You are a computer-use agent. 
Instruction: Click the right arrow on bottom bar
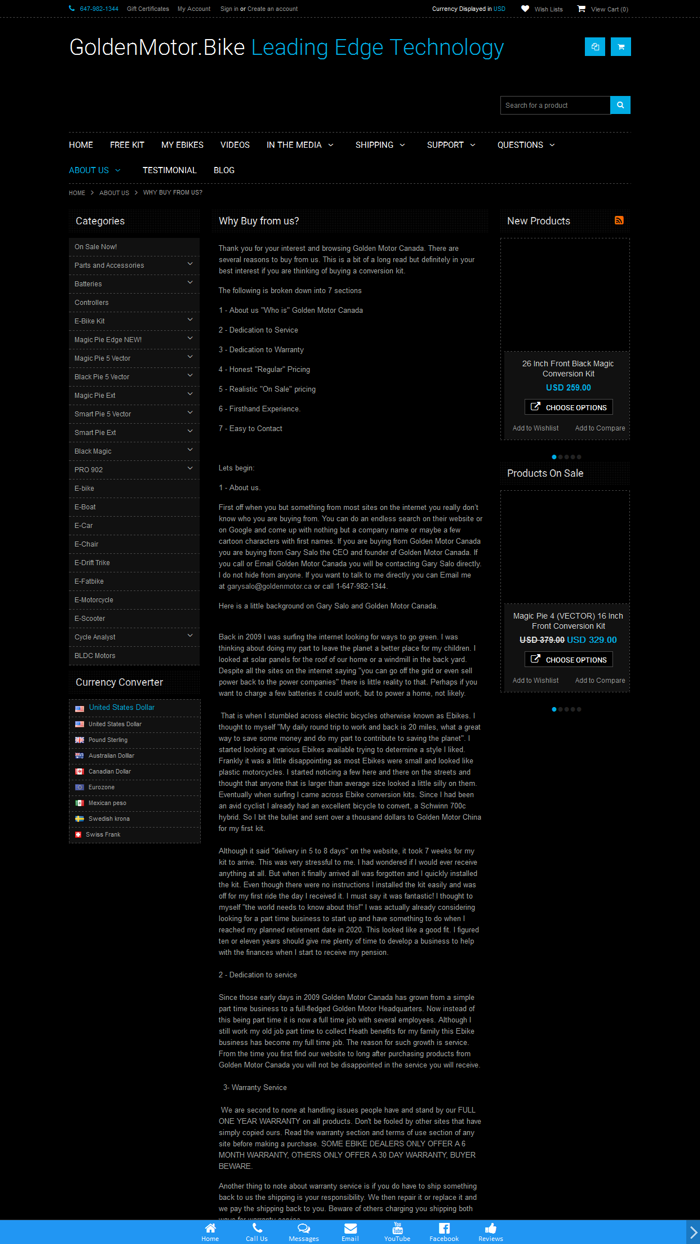(693, 1232)
